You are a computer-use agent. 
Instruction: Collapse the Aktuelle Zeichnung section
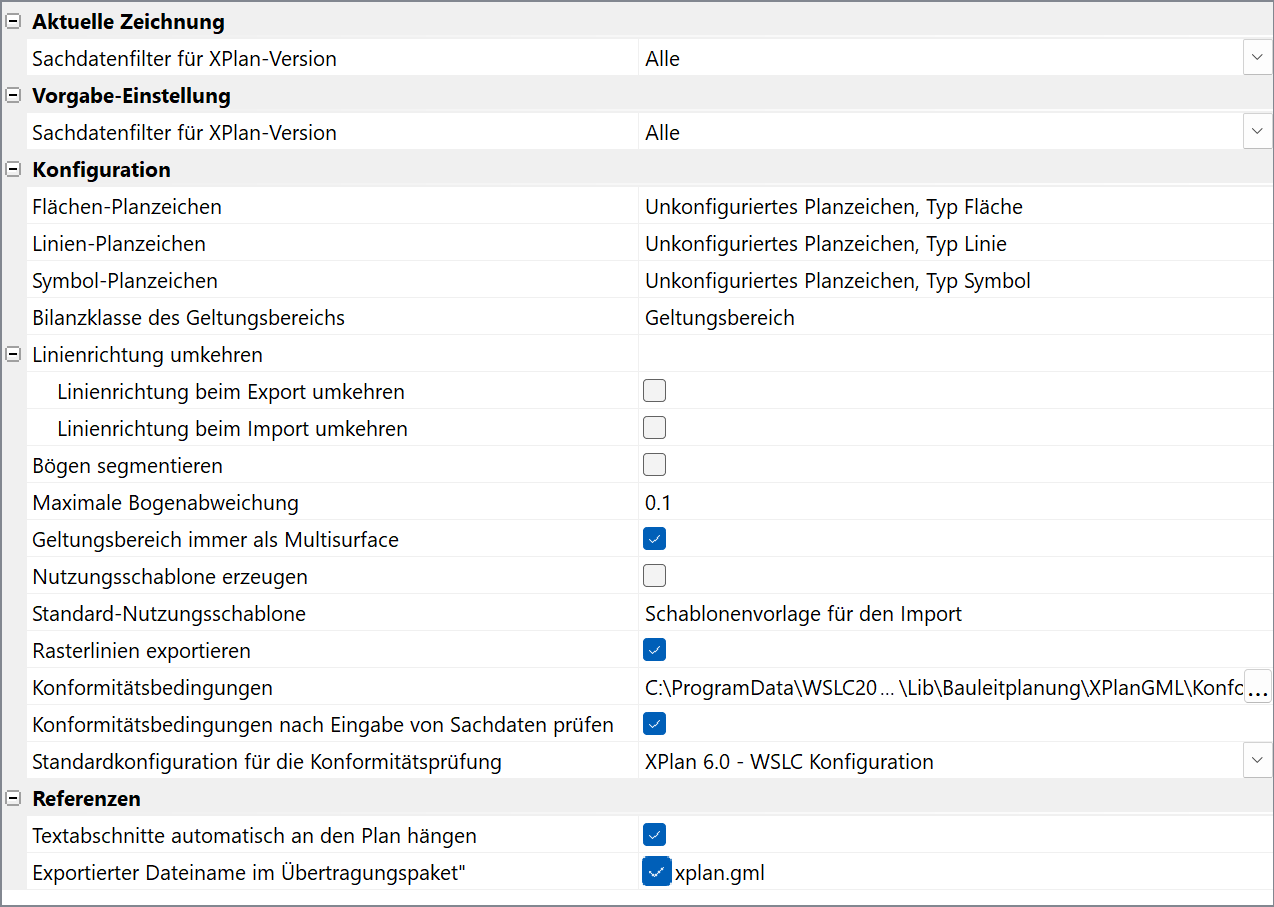(x=14, y=22)
